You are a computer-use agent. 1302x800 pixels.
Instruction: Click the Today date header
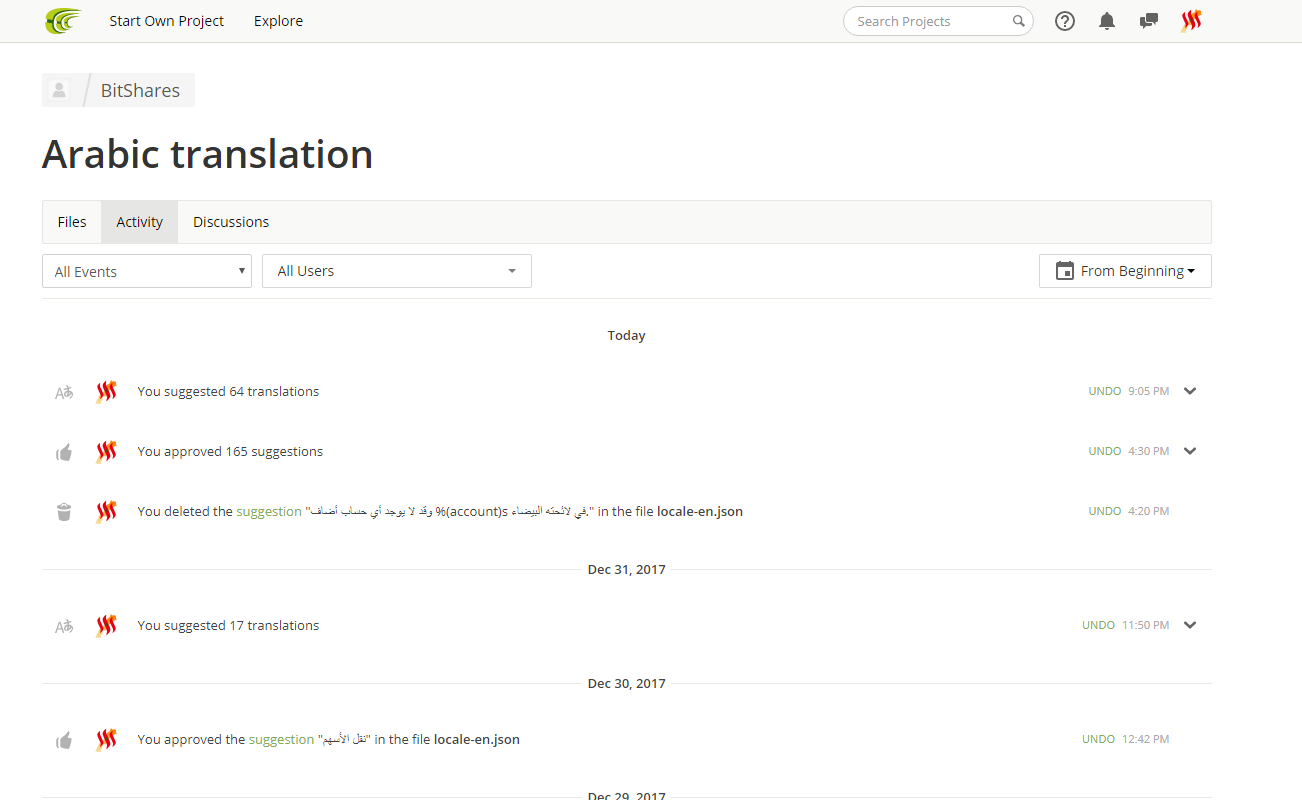point(626,335)
